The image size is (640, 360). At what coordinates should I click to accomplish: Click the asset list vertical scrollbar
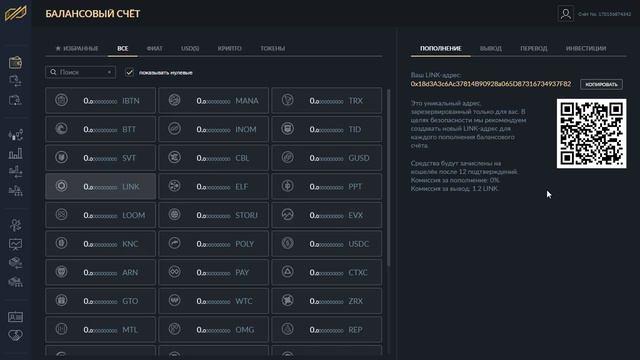388,178
